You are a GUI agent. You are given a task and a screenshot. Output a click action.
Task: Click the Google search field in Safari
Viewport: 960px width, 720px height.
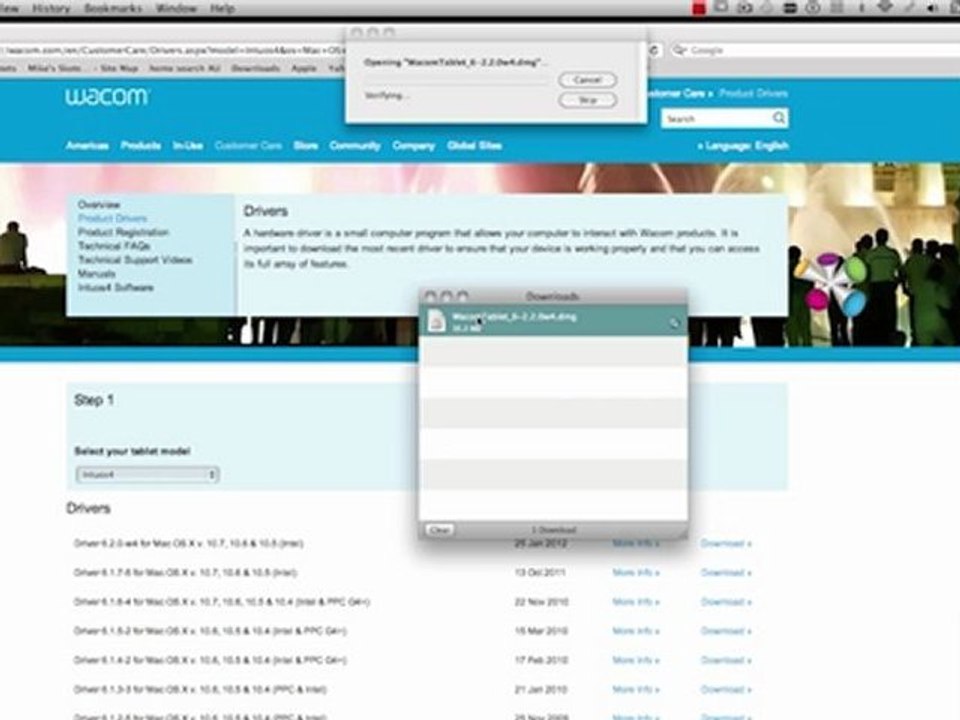tap(814, 50)
